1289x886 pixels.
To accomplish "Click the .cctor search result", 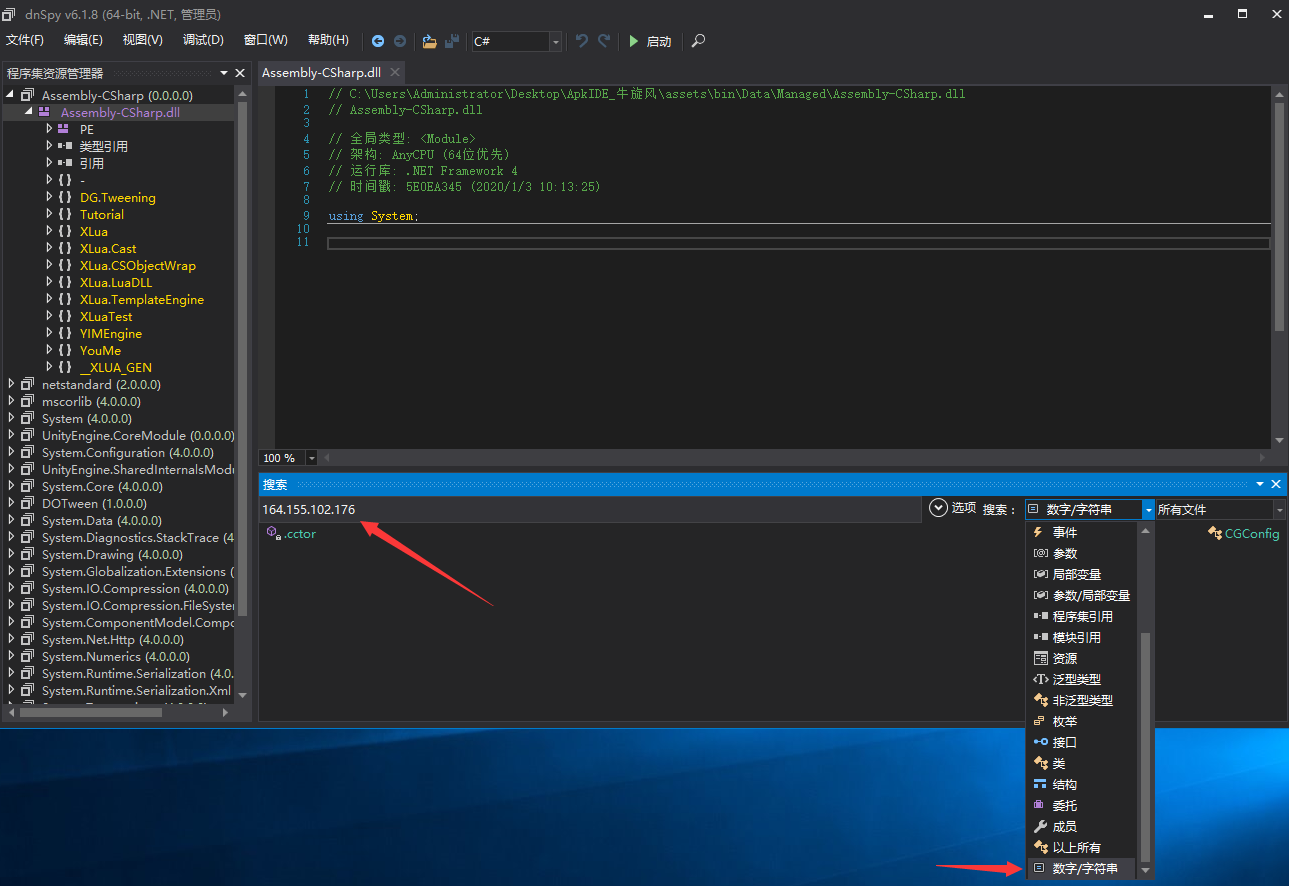I will 299,534.
